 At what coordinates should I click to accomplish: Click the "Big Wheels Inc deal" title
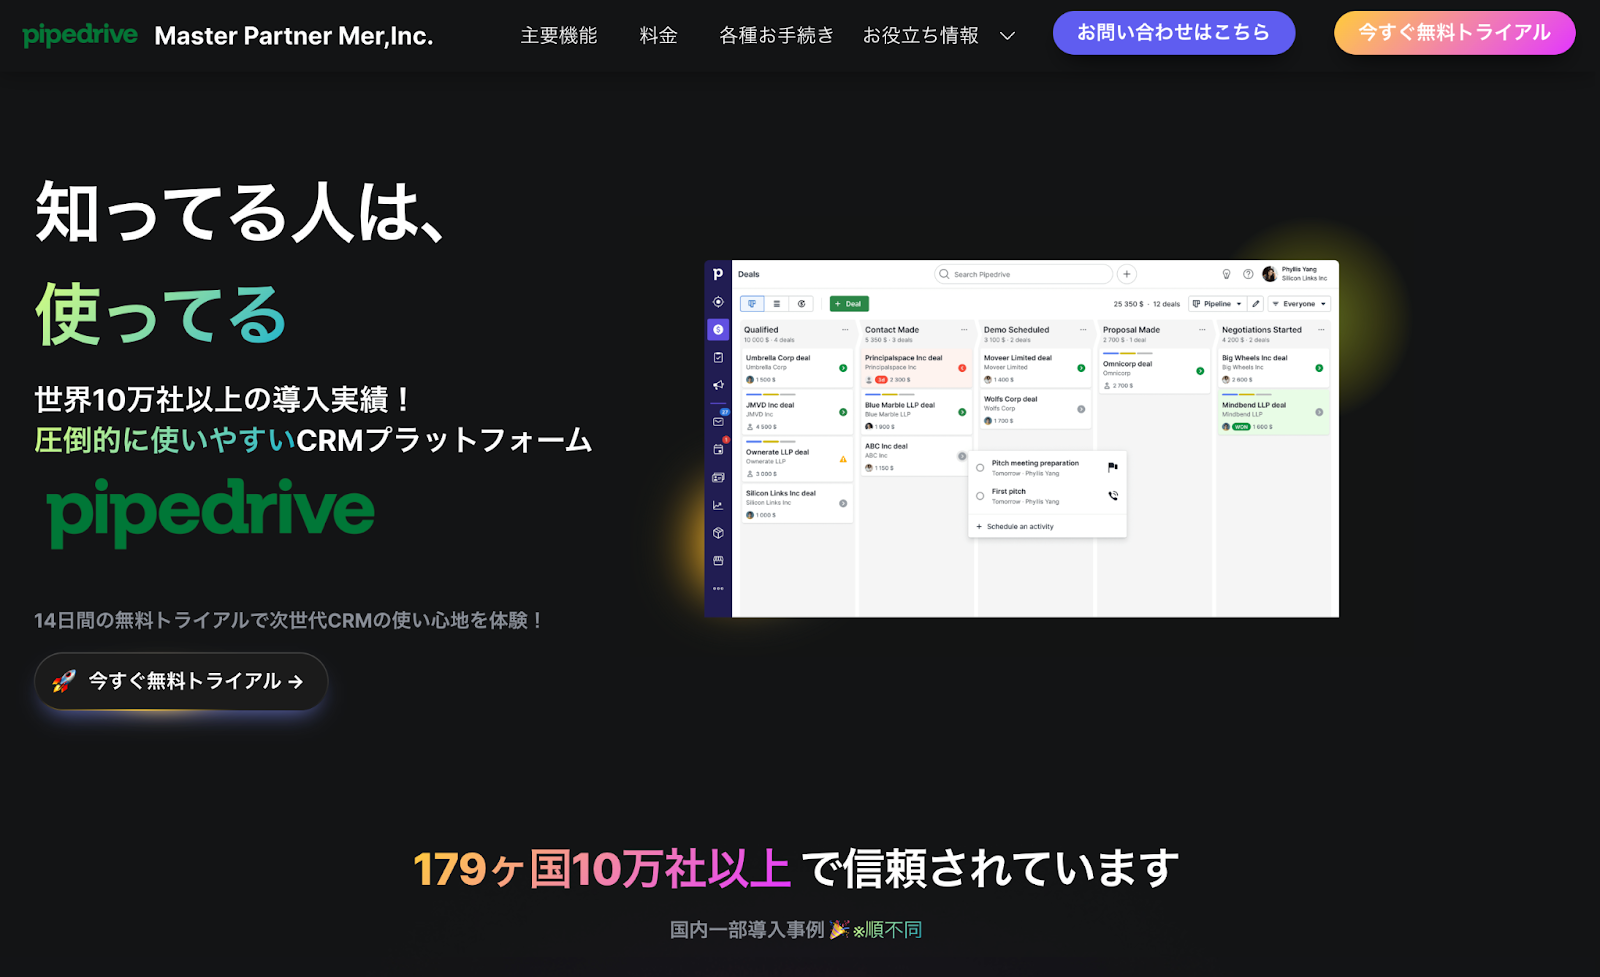[1255, 358]
